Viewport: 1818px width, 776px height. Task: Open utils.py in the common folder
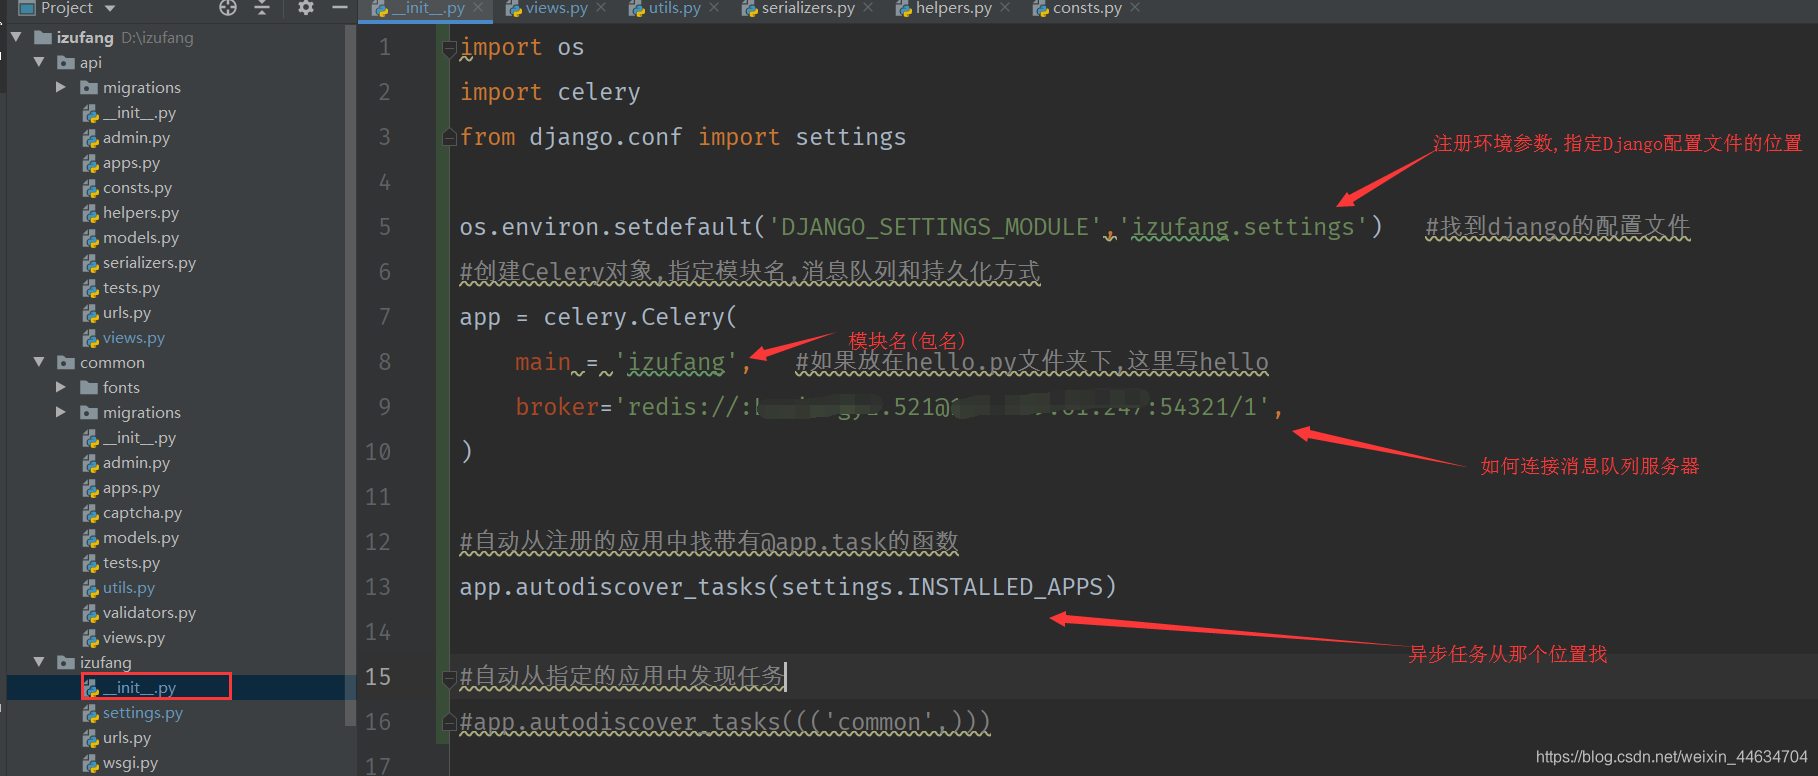pos(129,587)
